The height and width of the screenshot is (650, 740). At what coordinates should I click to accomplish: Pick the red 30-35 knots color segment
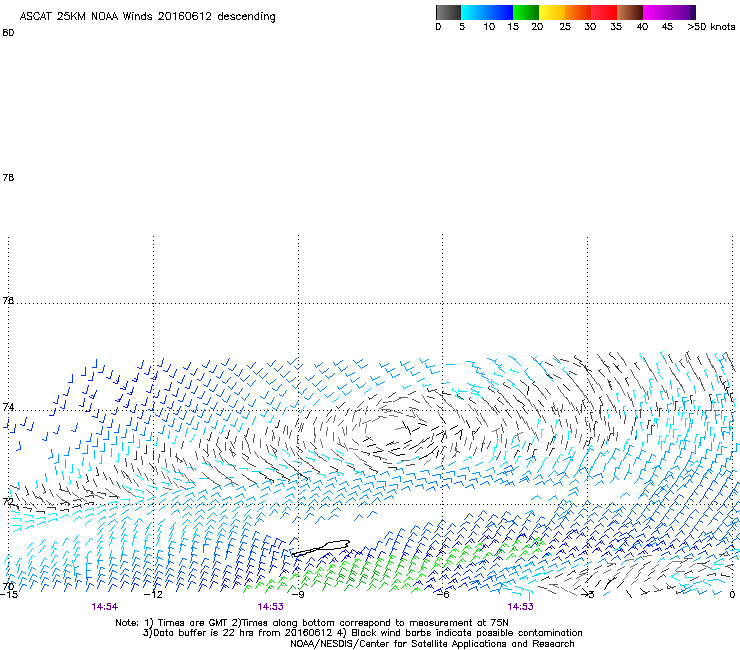coord(604,12)
